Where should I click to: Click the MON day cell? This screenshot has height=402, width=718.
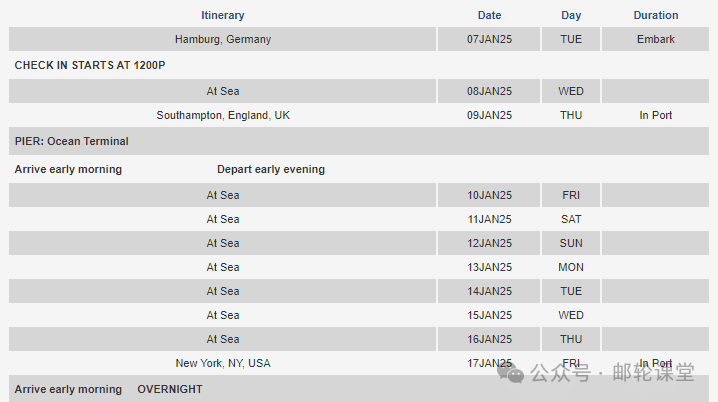pyautogui.click(x=571, y=267)
